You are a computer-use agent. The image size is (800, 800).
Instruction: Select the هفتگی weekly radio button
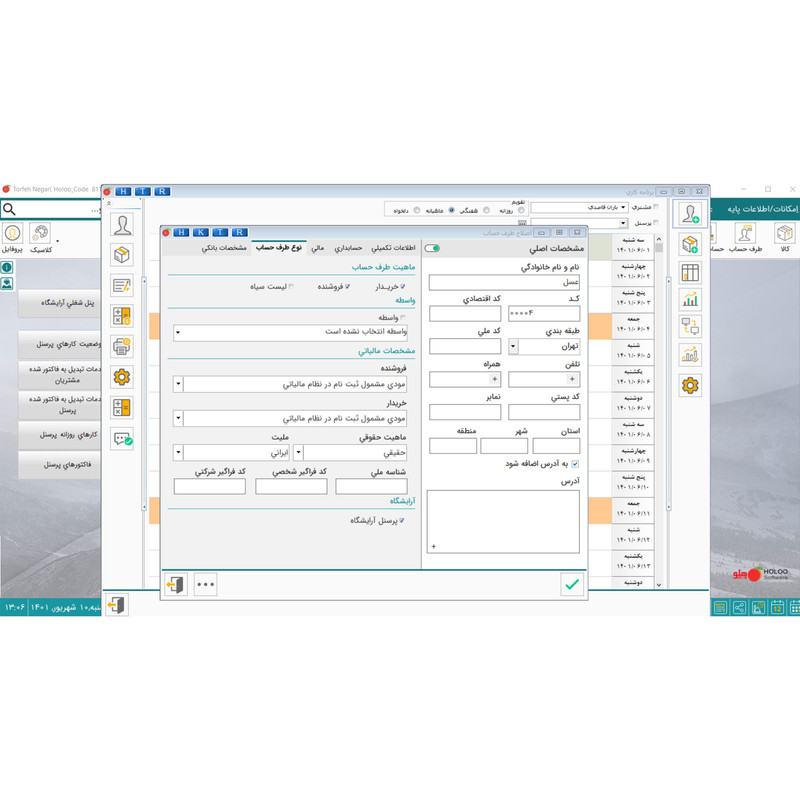point(486,210)
